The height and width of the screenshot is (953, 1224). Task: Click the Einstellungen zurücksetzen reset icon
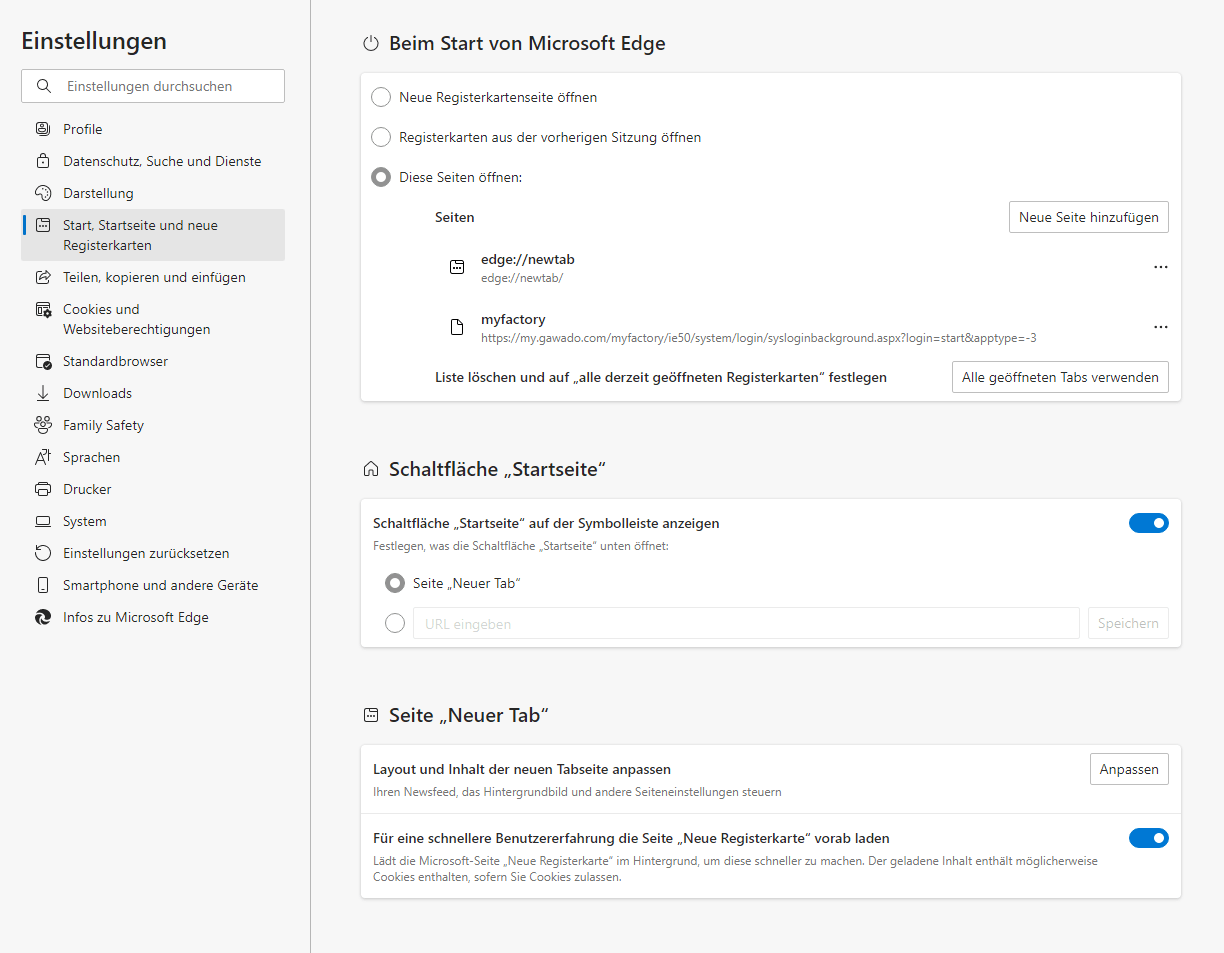pyautogui.click(x=43, y=553)
